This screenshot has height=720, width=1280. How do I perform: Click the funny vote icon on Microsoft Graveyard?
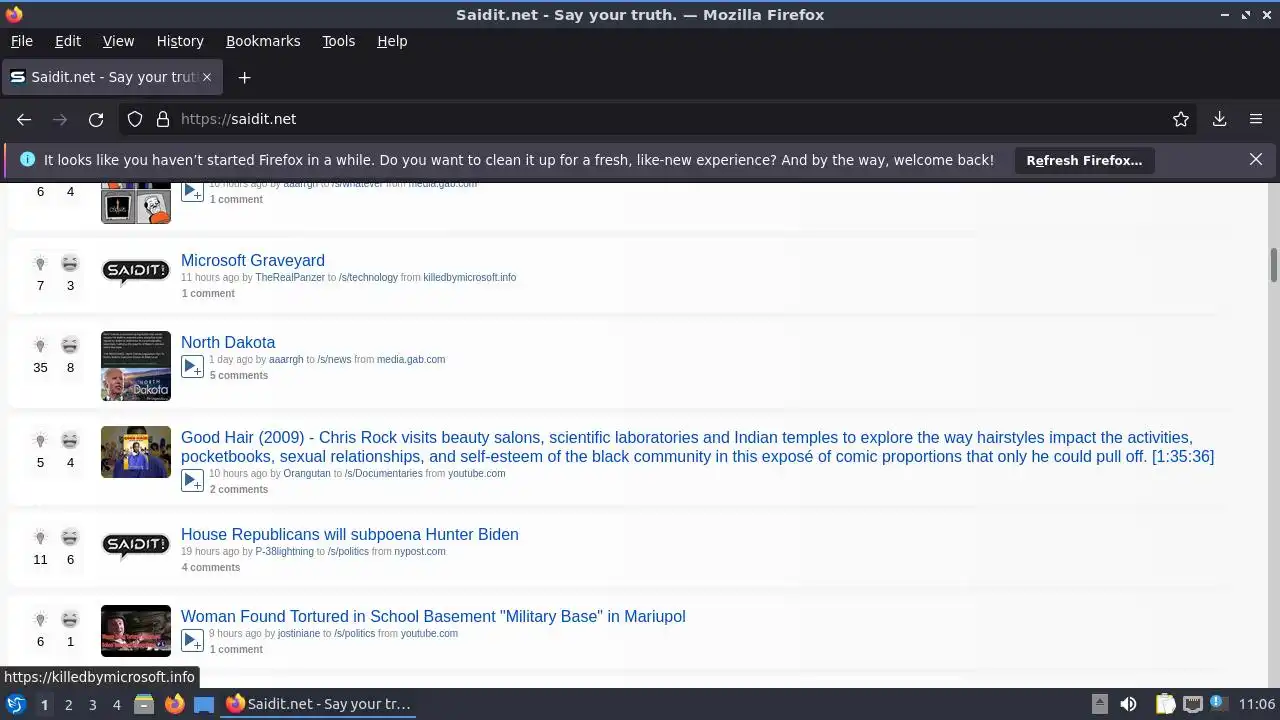click(70, 264)
